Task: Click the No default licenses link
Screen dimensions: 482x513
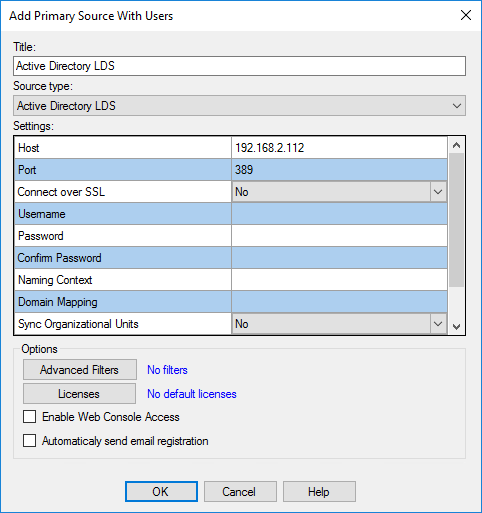Action: point(192,394)
